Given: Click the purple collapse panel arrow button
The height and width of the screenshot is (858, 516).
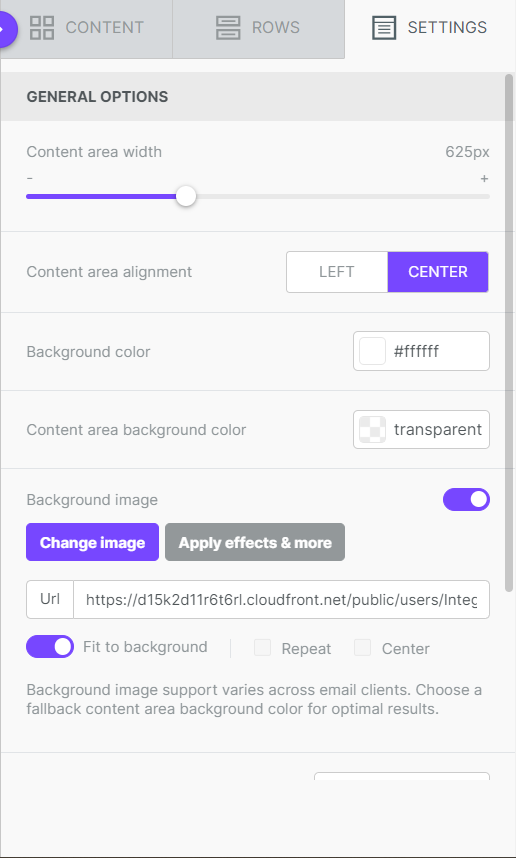Looking at the screenshot, I should point(7,30).
